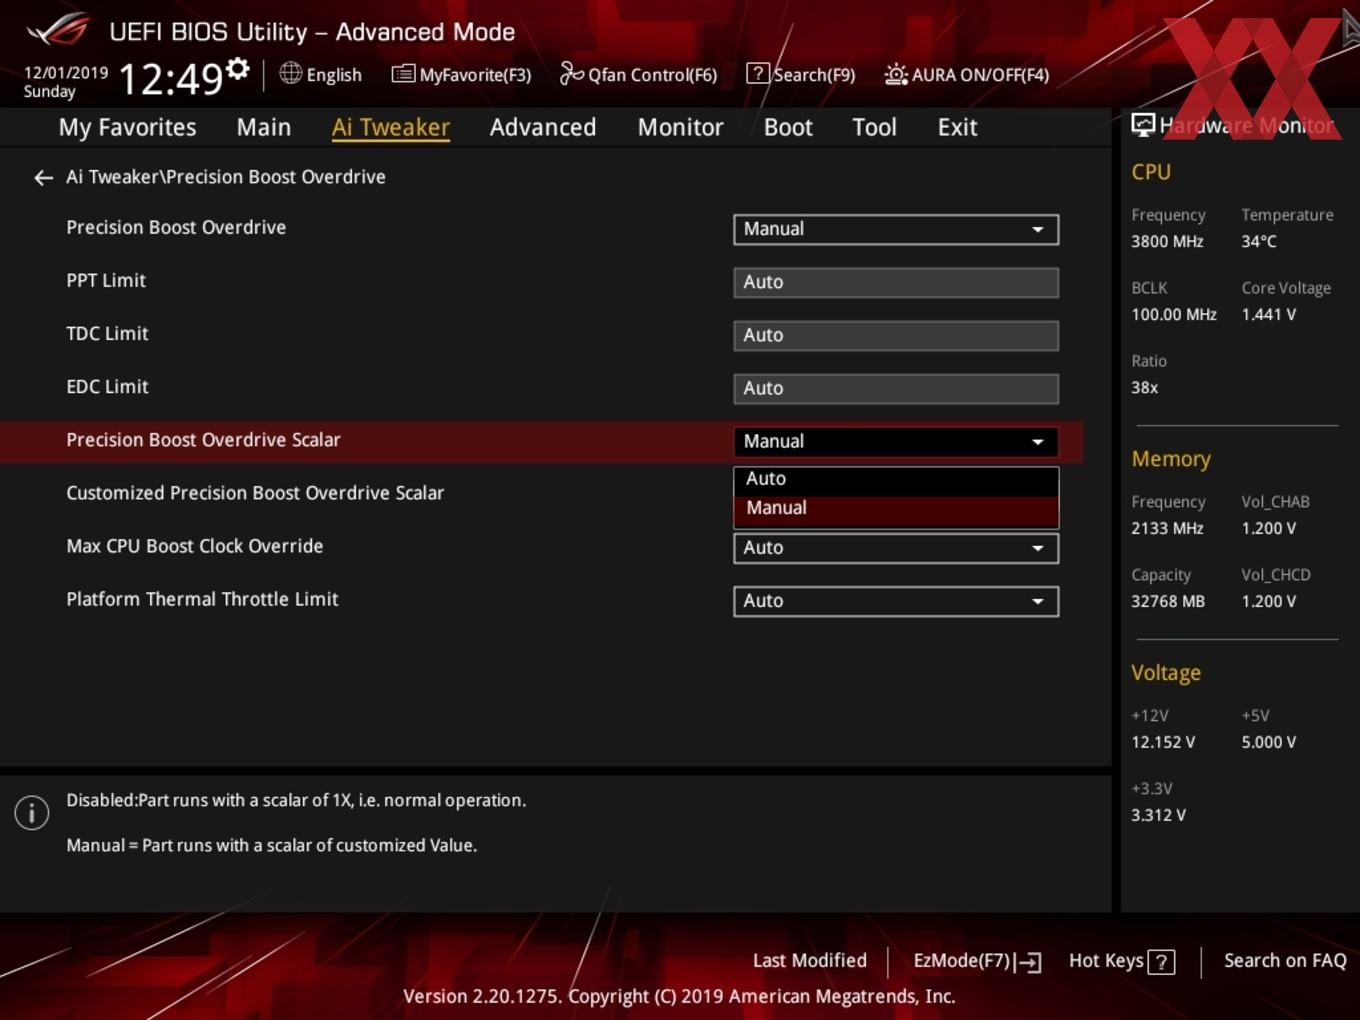Click the +12V value 12.152 V
This screenshot has width=1360, height=1020.
click(1163, 743)
